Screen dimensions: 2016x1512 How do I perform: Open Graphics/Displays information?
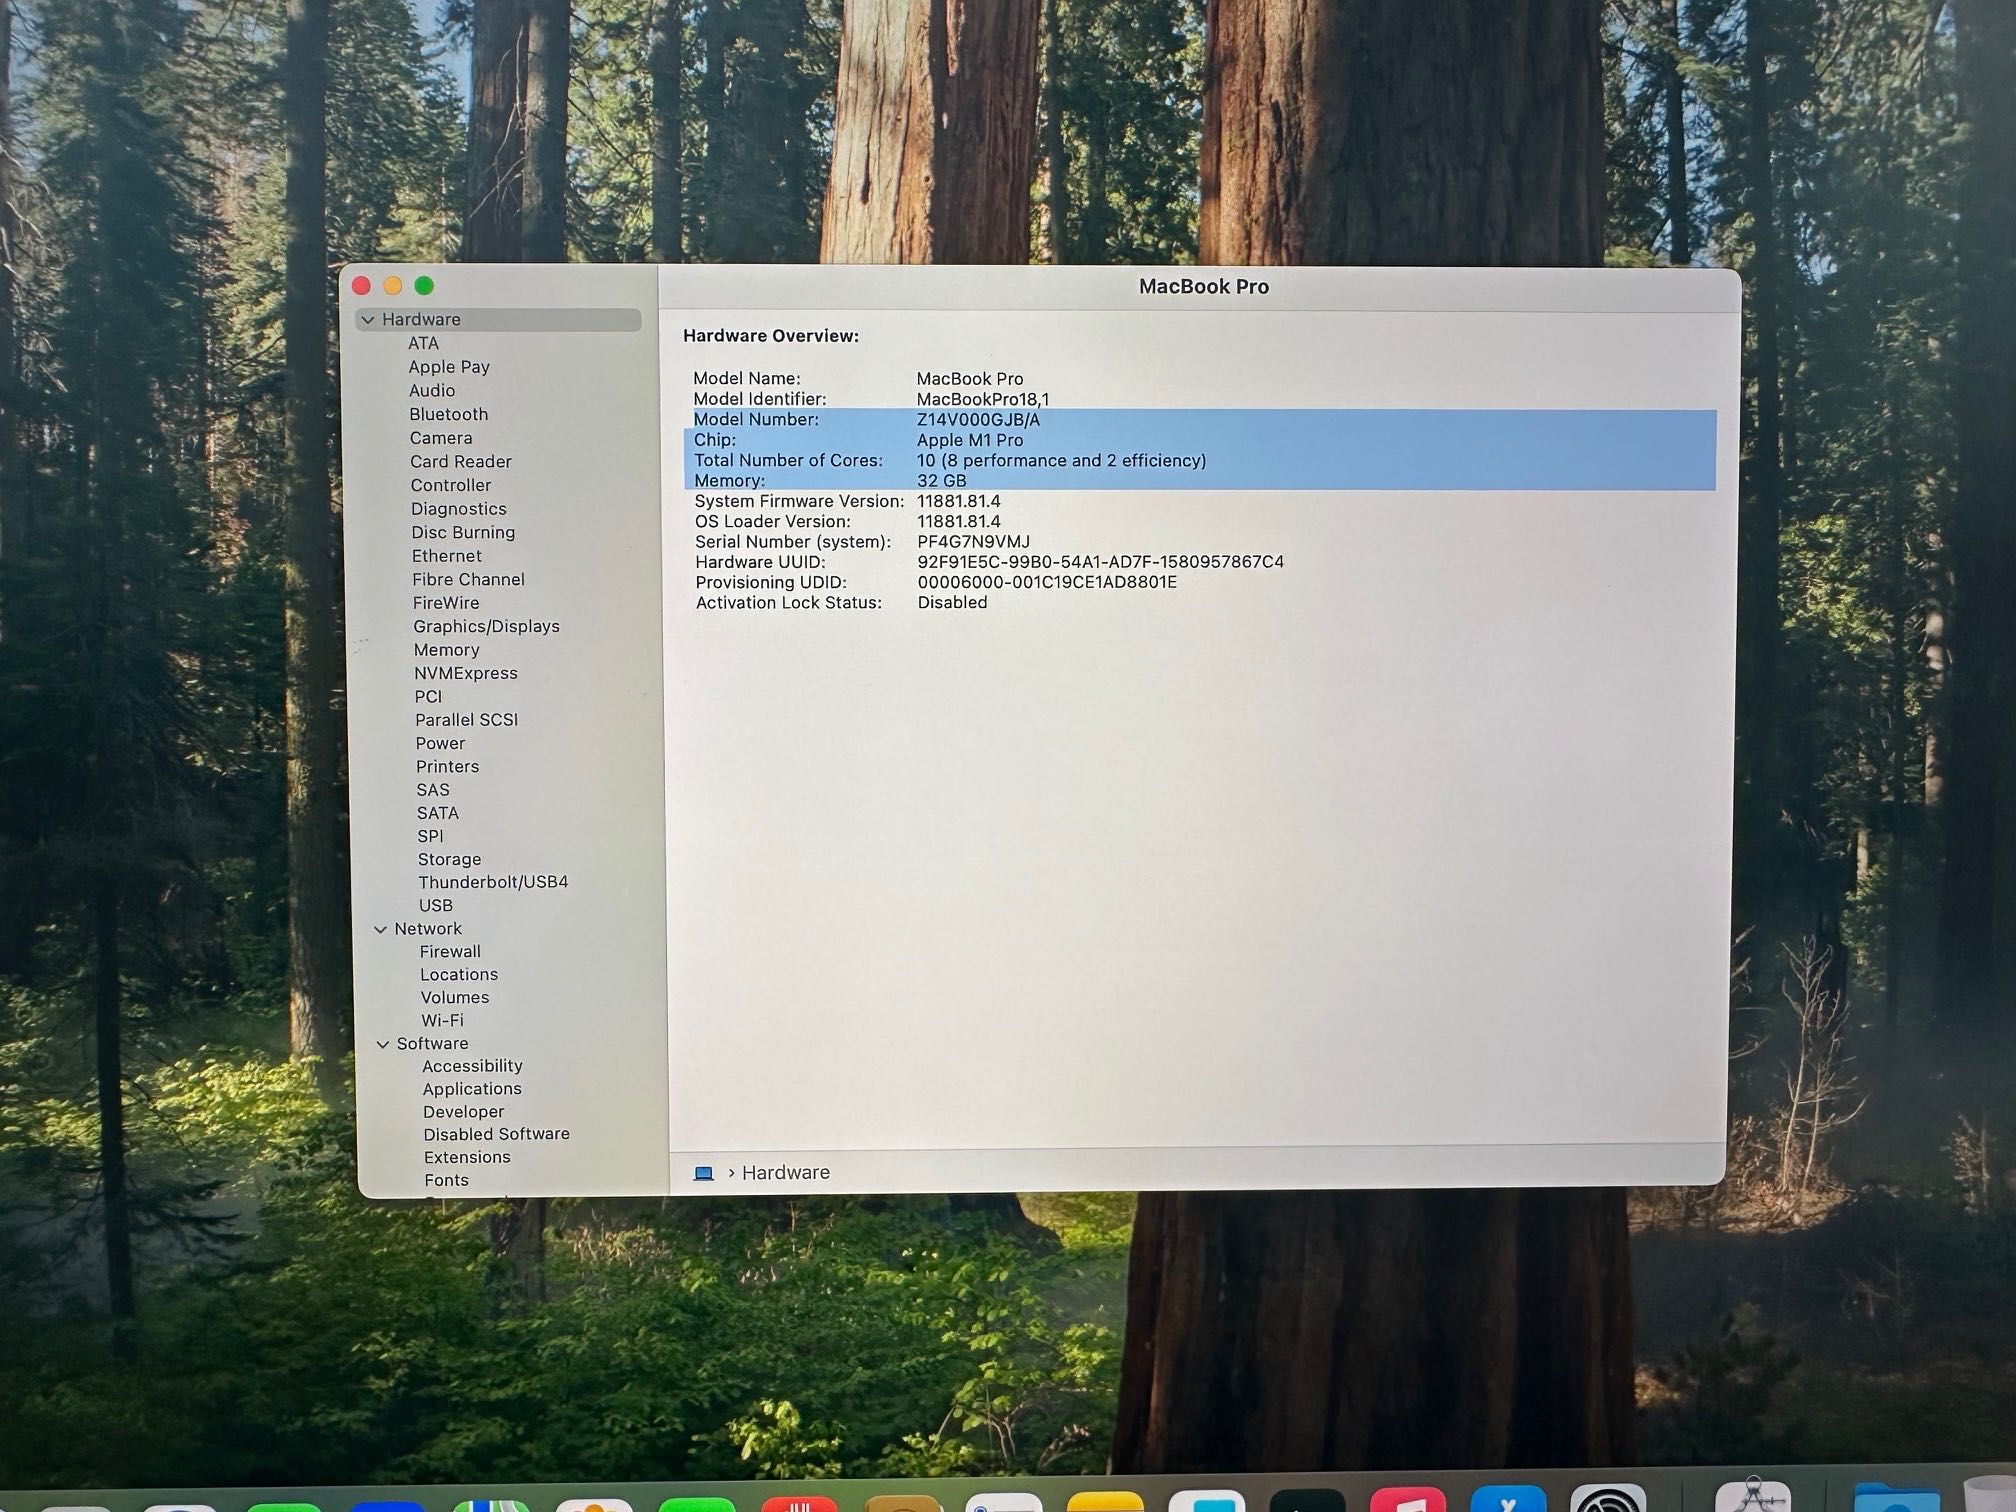click(487, 627)
